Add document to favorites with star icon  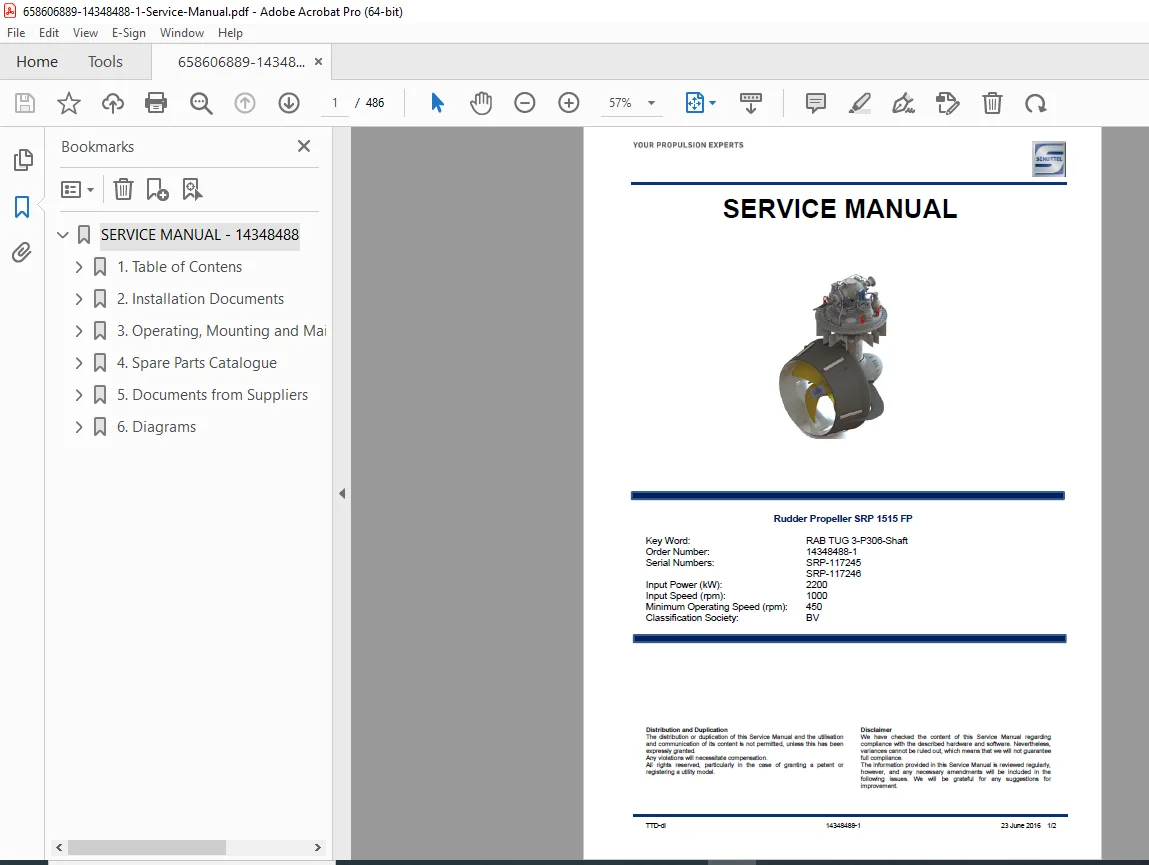[x=69, y=103]
